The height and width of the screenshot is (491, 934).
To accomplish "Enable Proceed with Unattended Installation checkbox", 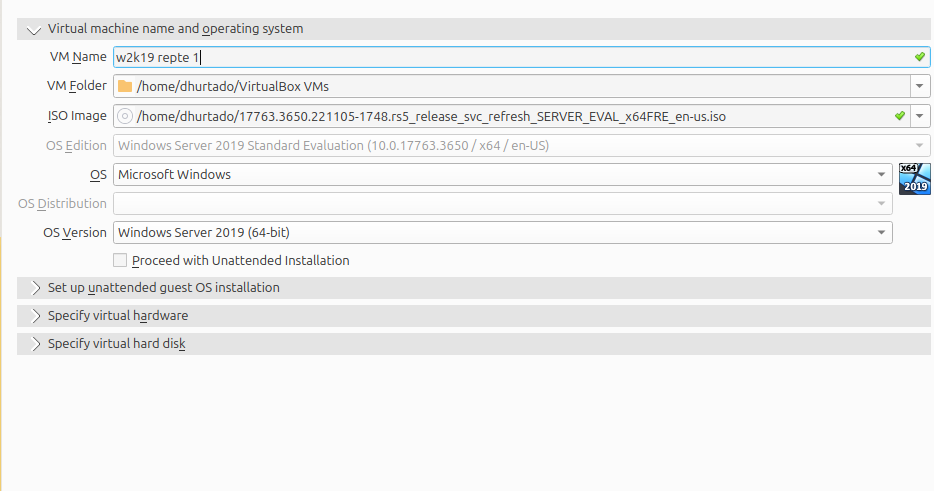I will (120, 261).
